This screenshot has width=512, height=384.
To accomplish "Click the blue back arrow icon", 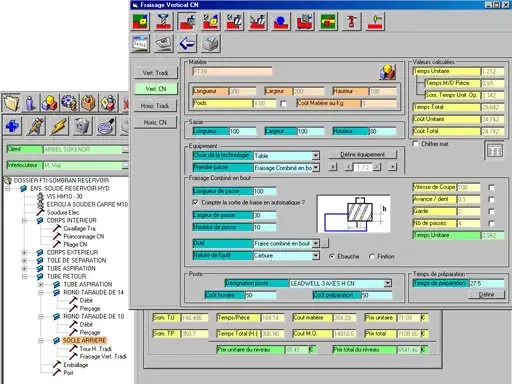I will pos(187,44).
